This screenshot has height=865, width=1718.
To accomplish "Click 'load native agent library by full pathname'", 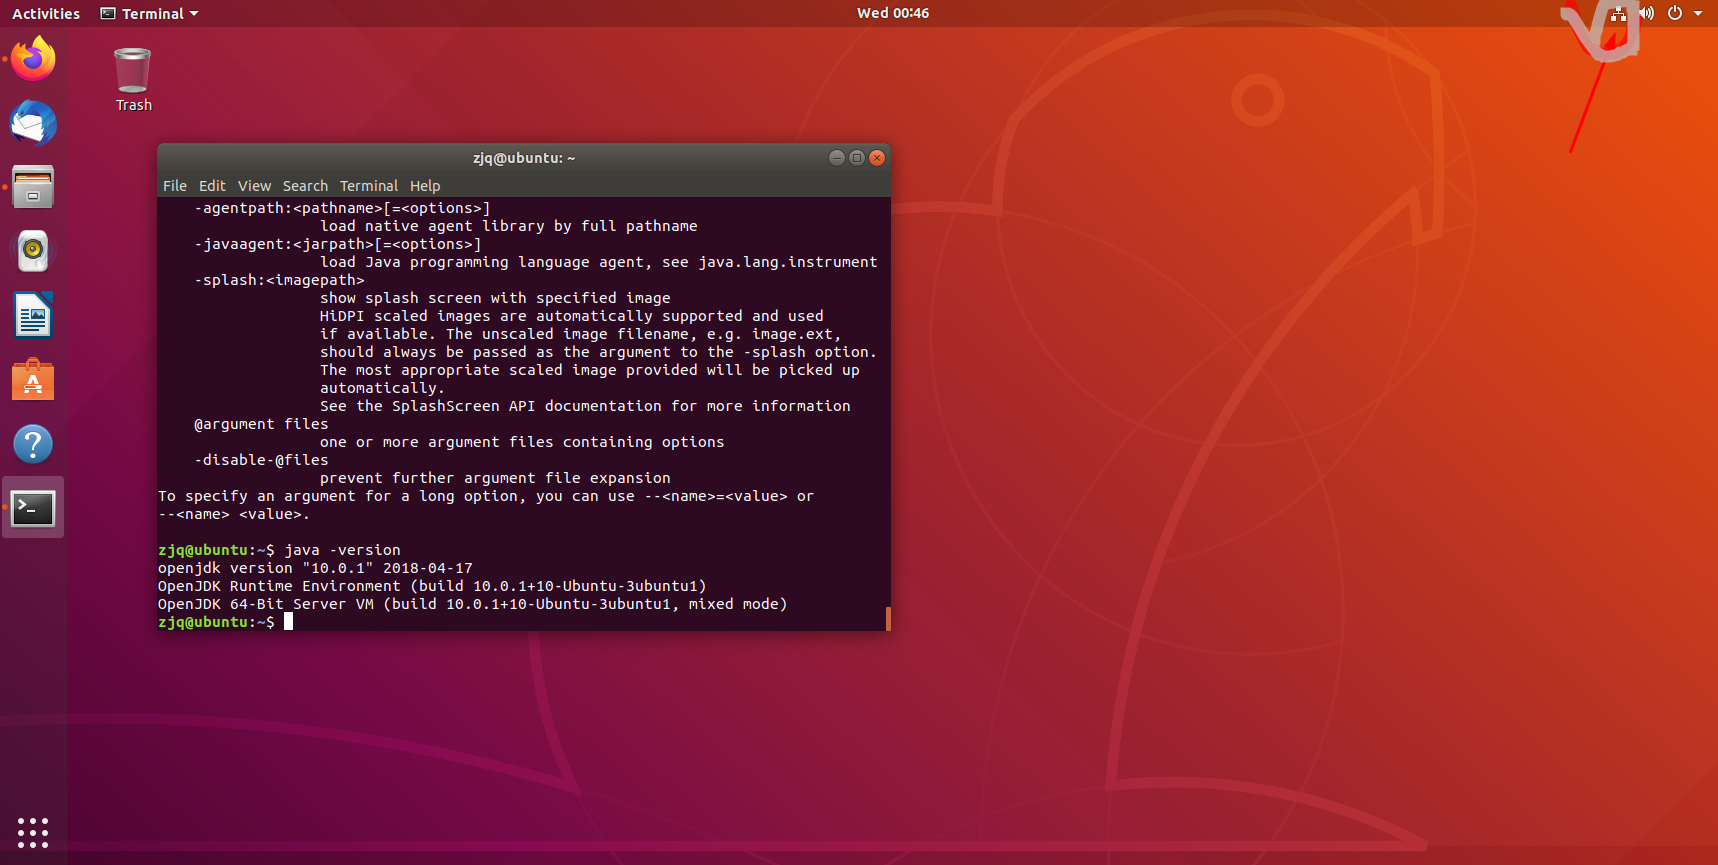I will pyautogui.click(x=509, y=226).
